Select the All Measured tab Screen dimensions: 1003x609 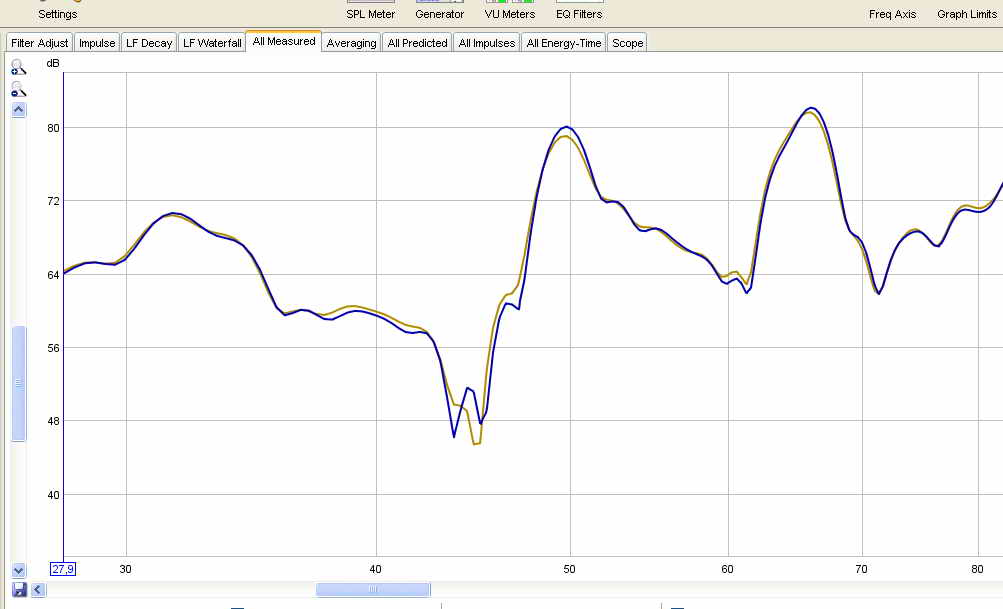284,41
